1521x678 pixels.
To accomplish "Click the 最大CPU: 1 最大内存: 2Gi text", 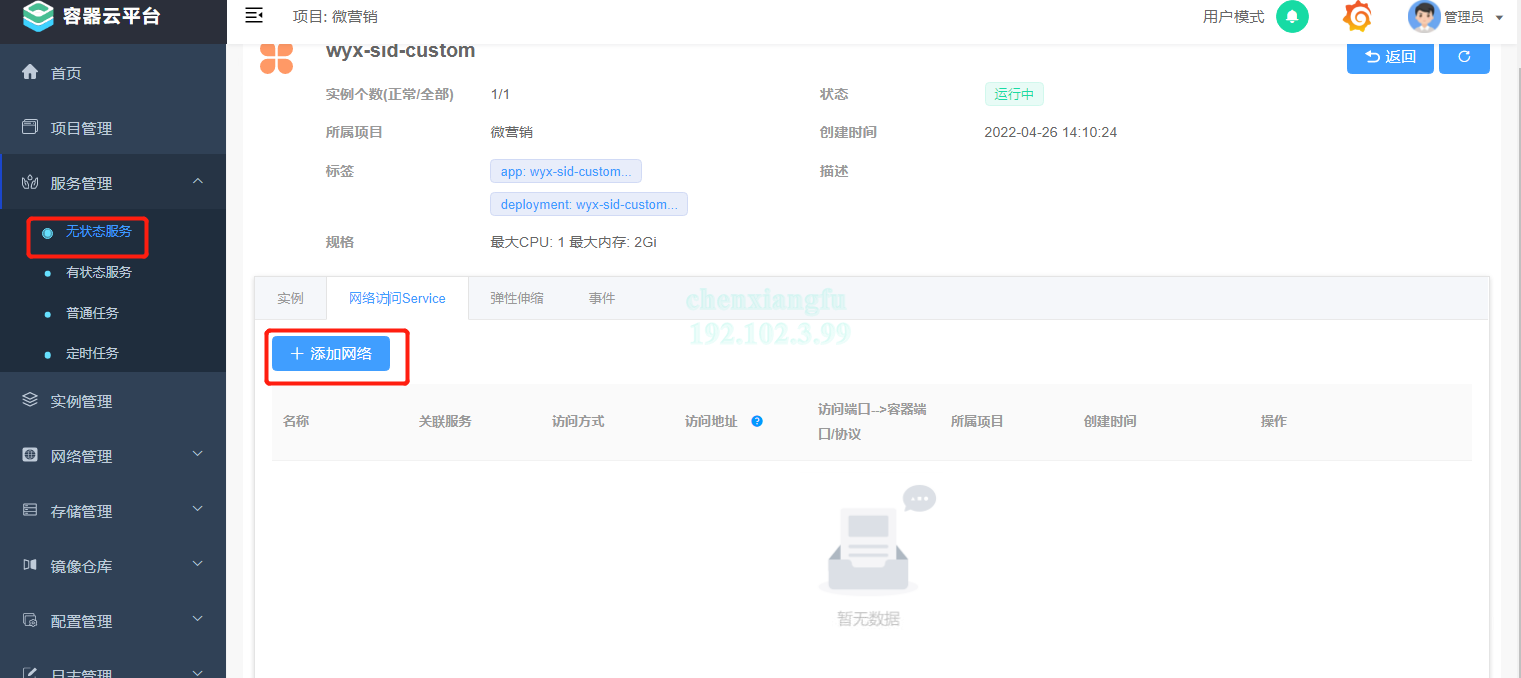I will pos(573,242).
